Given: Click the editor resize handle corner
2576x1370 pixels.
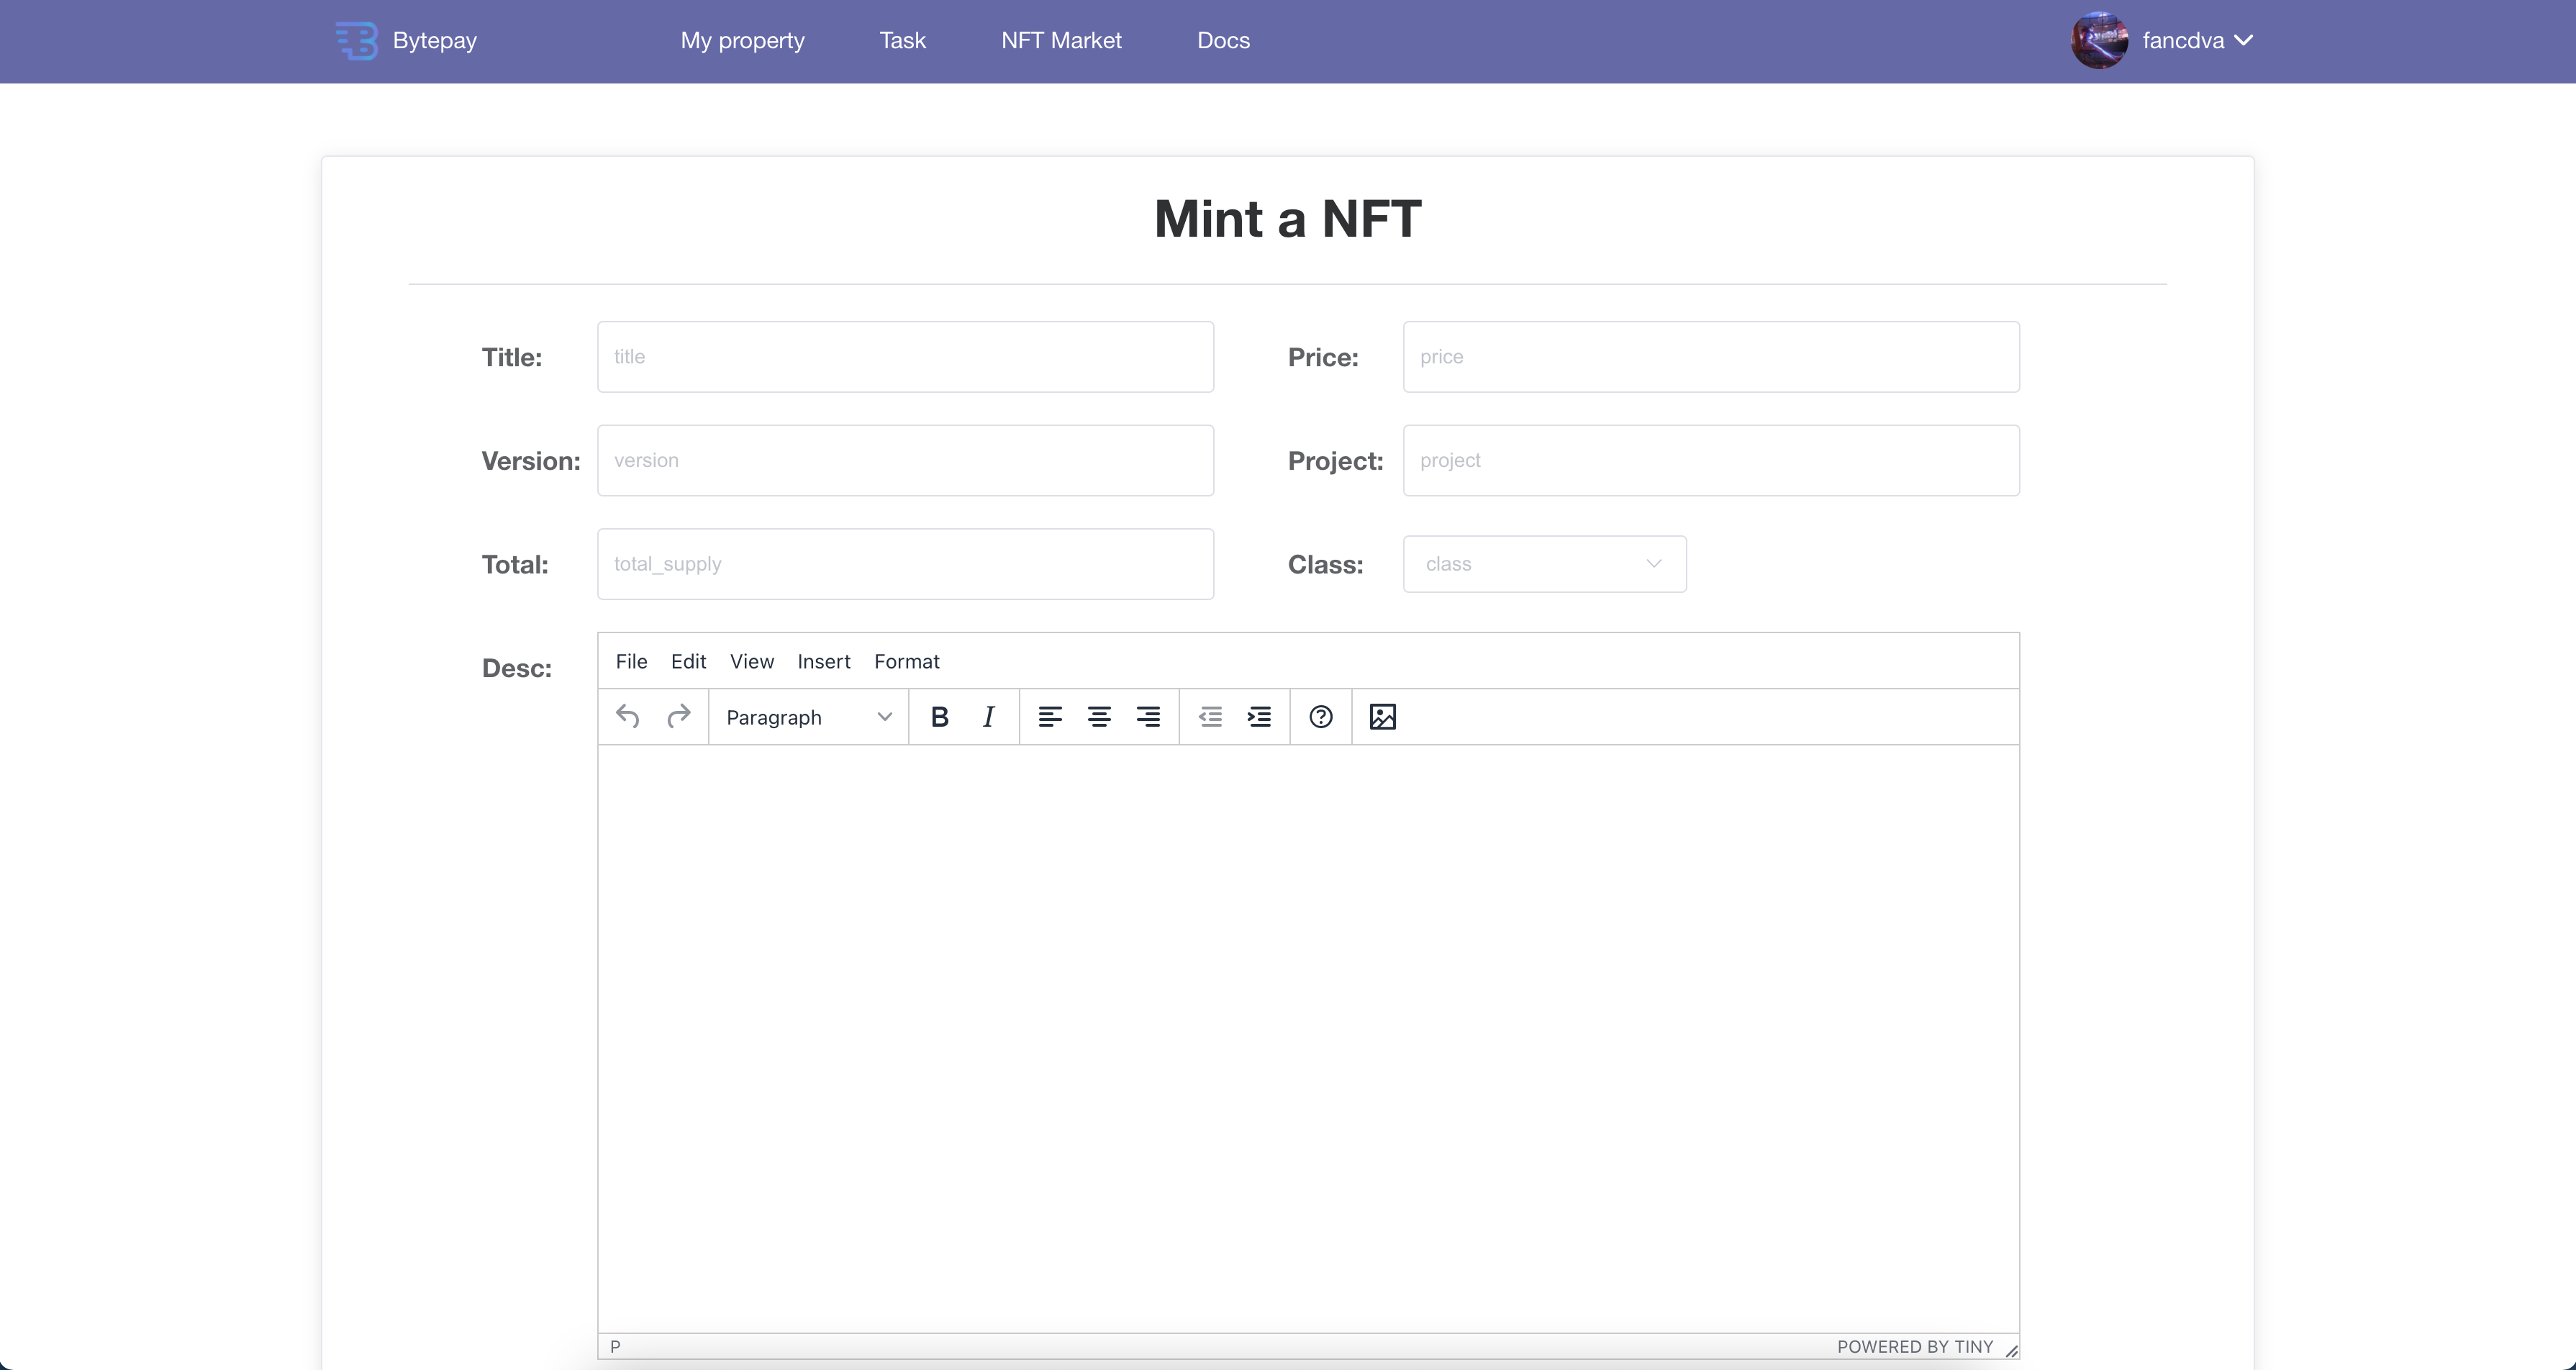Looking at the screenshot, I should pyautogui.click(x=2011, y=1351).
